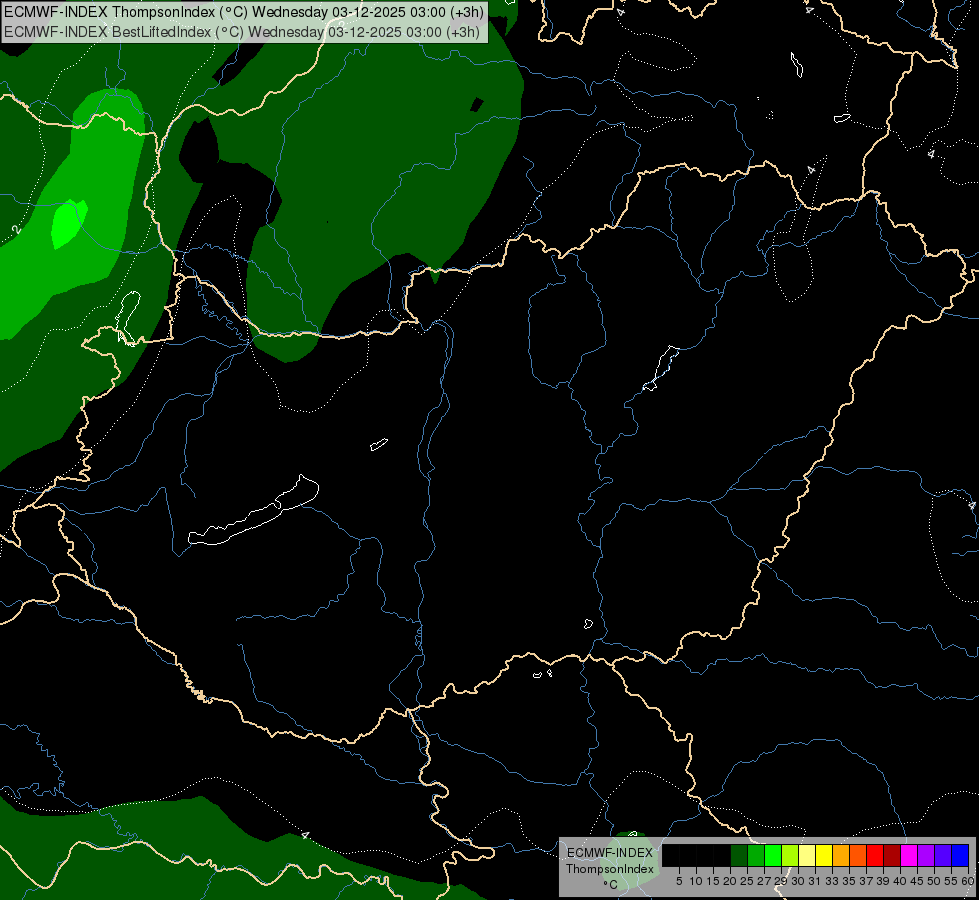This screenshot has height=900, width=979.
Task: Select the magenta 40–45 legend swatch
Action: [909, 855]
